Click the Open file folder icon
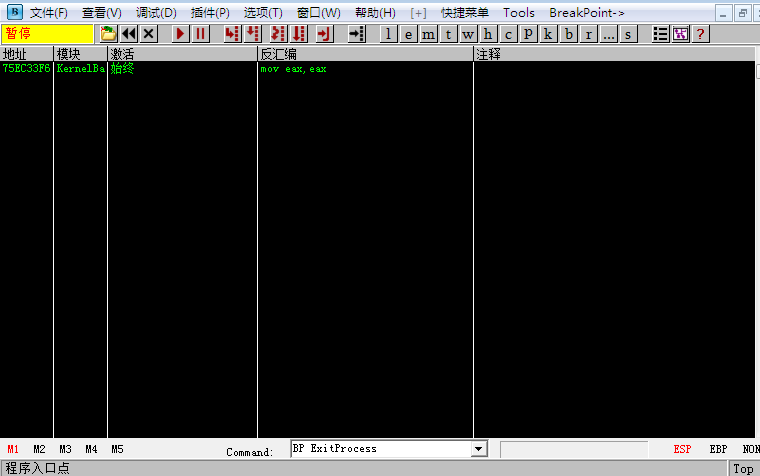The height and width of the screenshot is (476, 760). click(109, 34)
